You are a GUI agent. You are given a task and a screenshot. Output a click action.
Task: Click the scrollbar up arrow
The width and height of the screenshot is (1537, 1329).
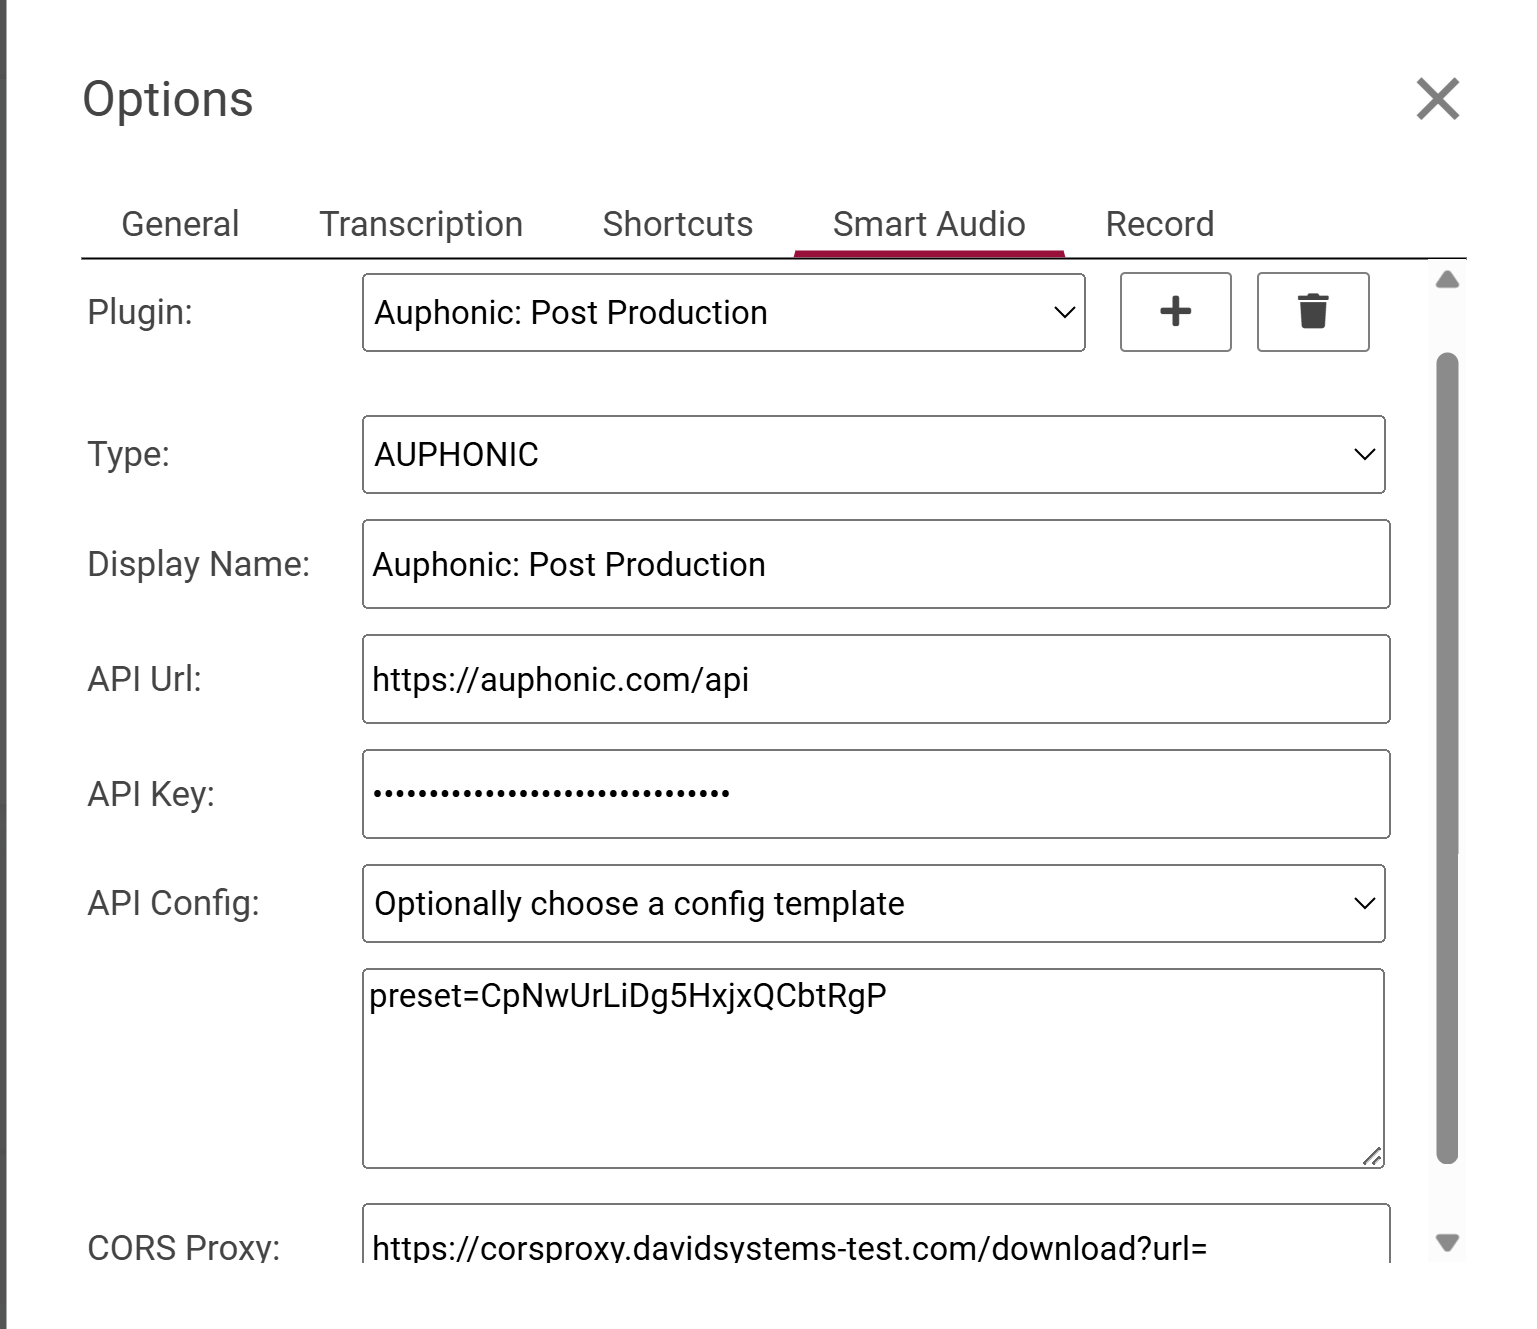point(1447,280)
